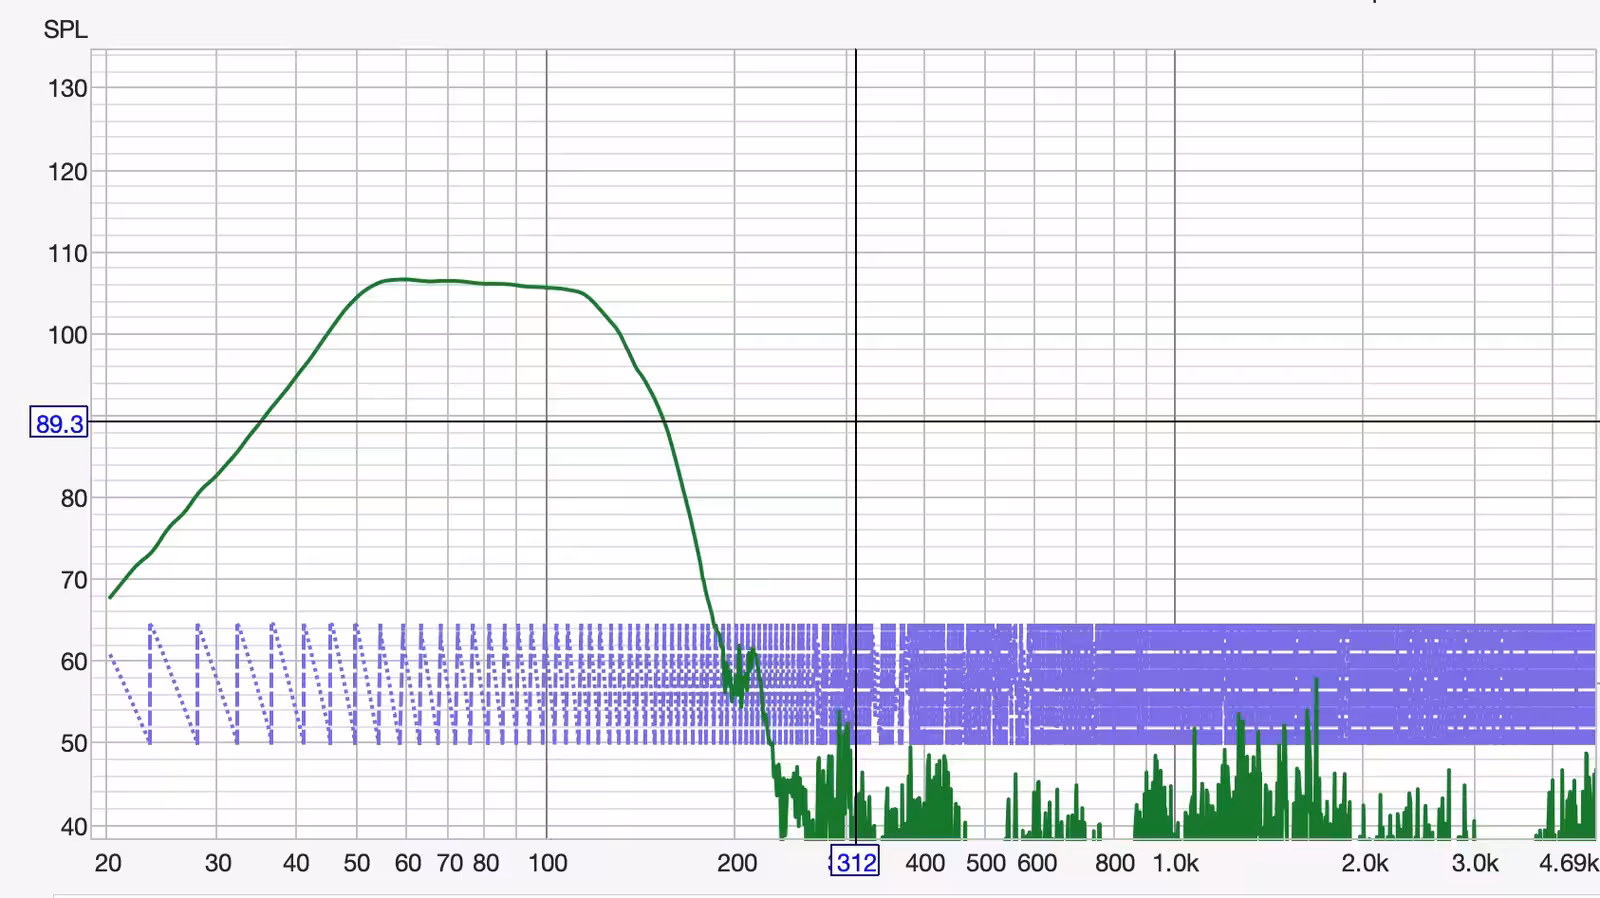Click the 2.0k frequency axis label
The height and width of the screenshot is (898, 1600).
pos(1365,863)
